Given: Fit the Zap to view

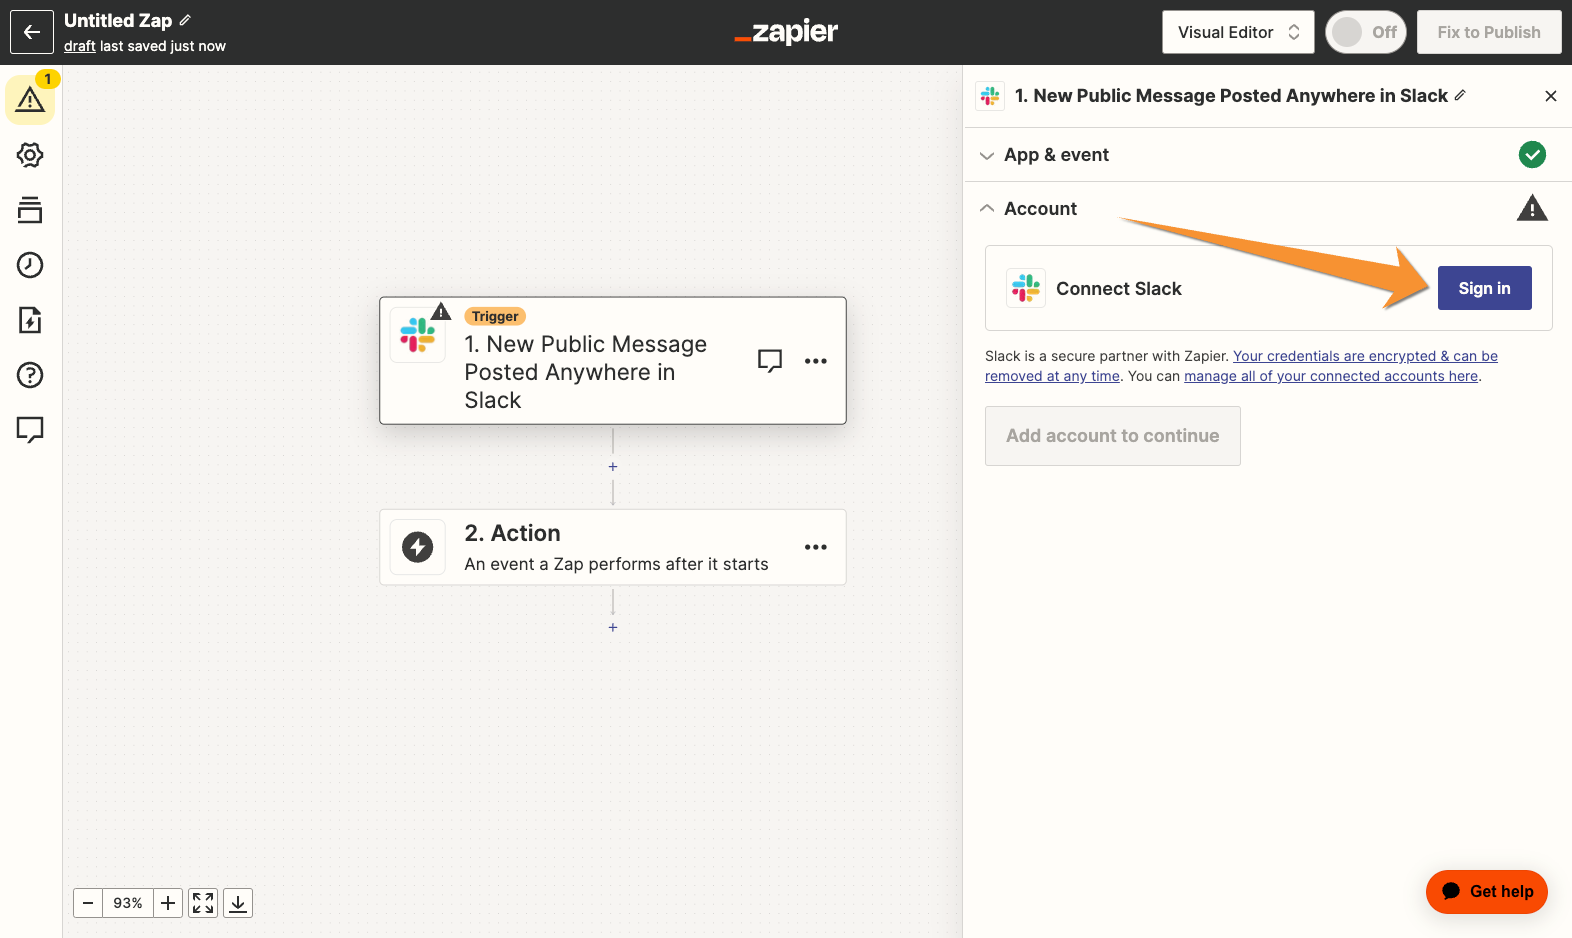Looking at the screenshot, I should click(203, 903).
